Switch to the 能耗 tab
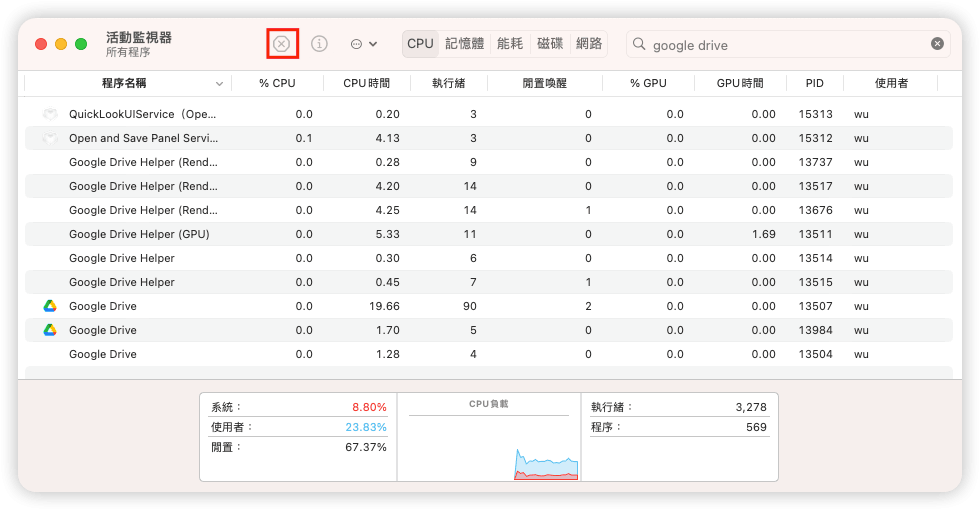Viewport: 980px width, 510px height. tap(509, 44)
